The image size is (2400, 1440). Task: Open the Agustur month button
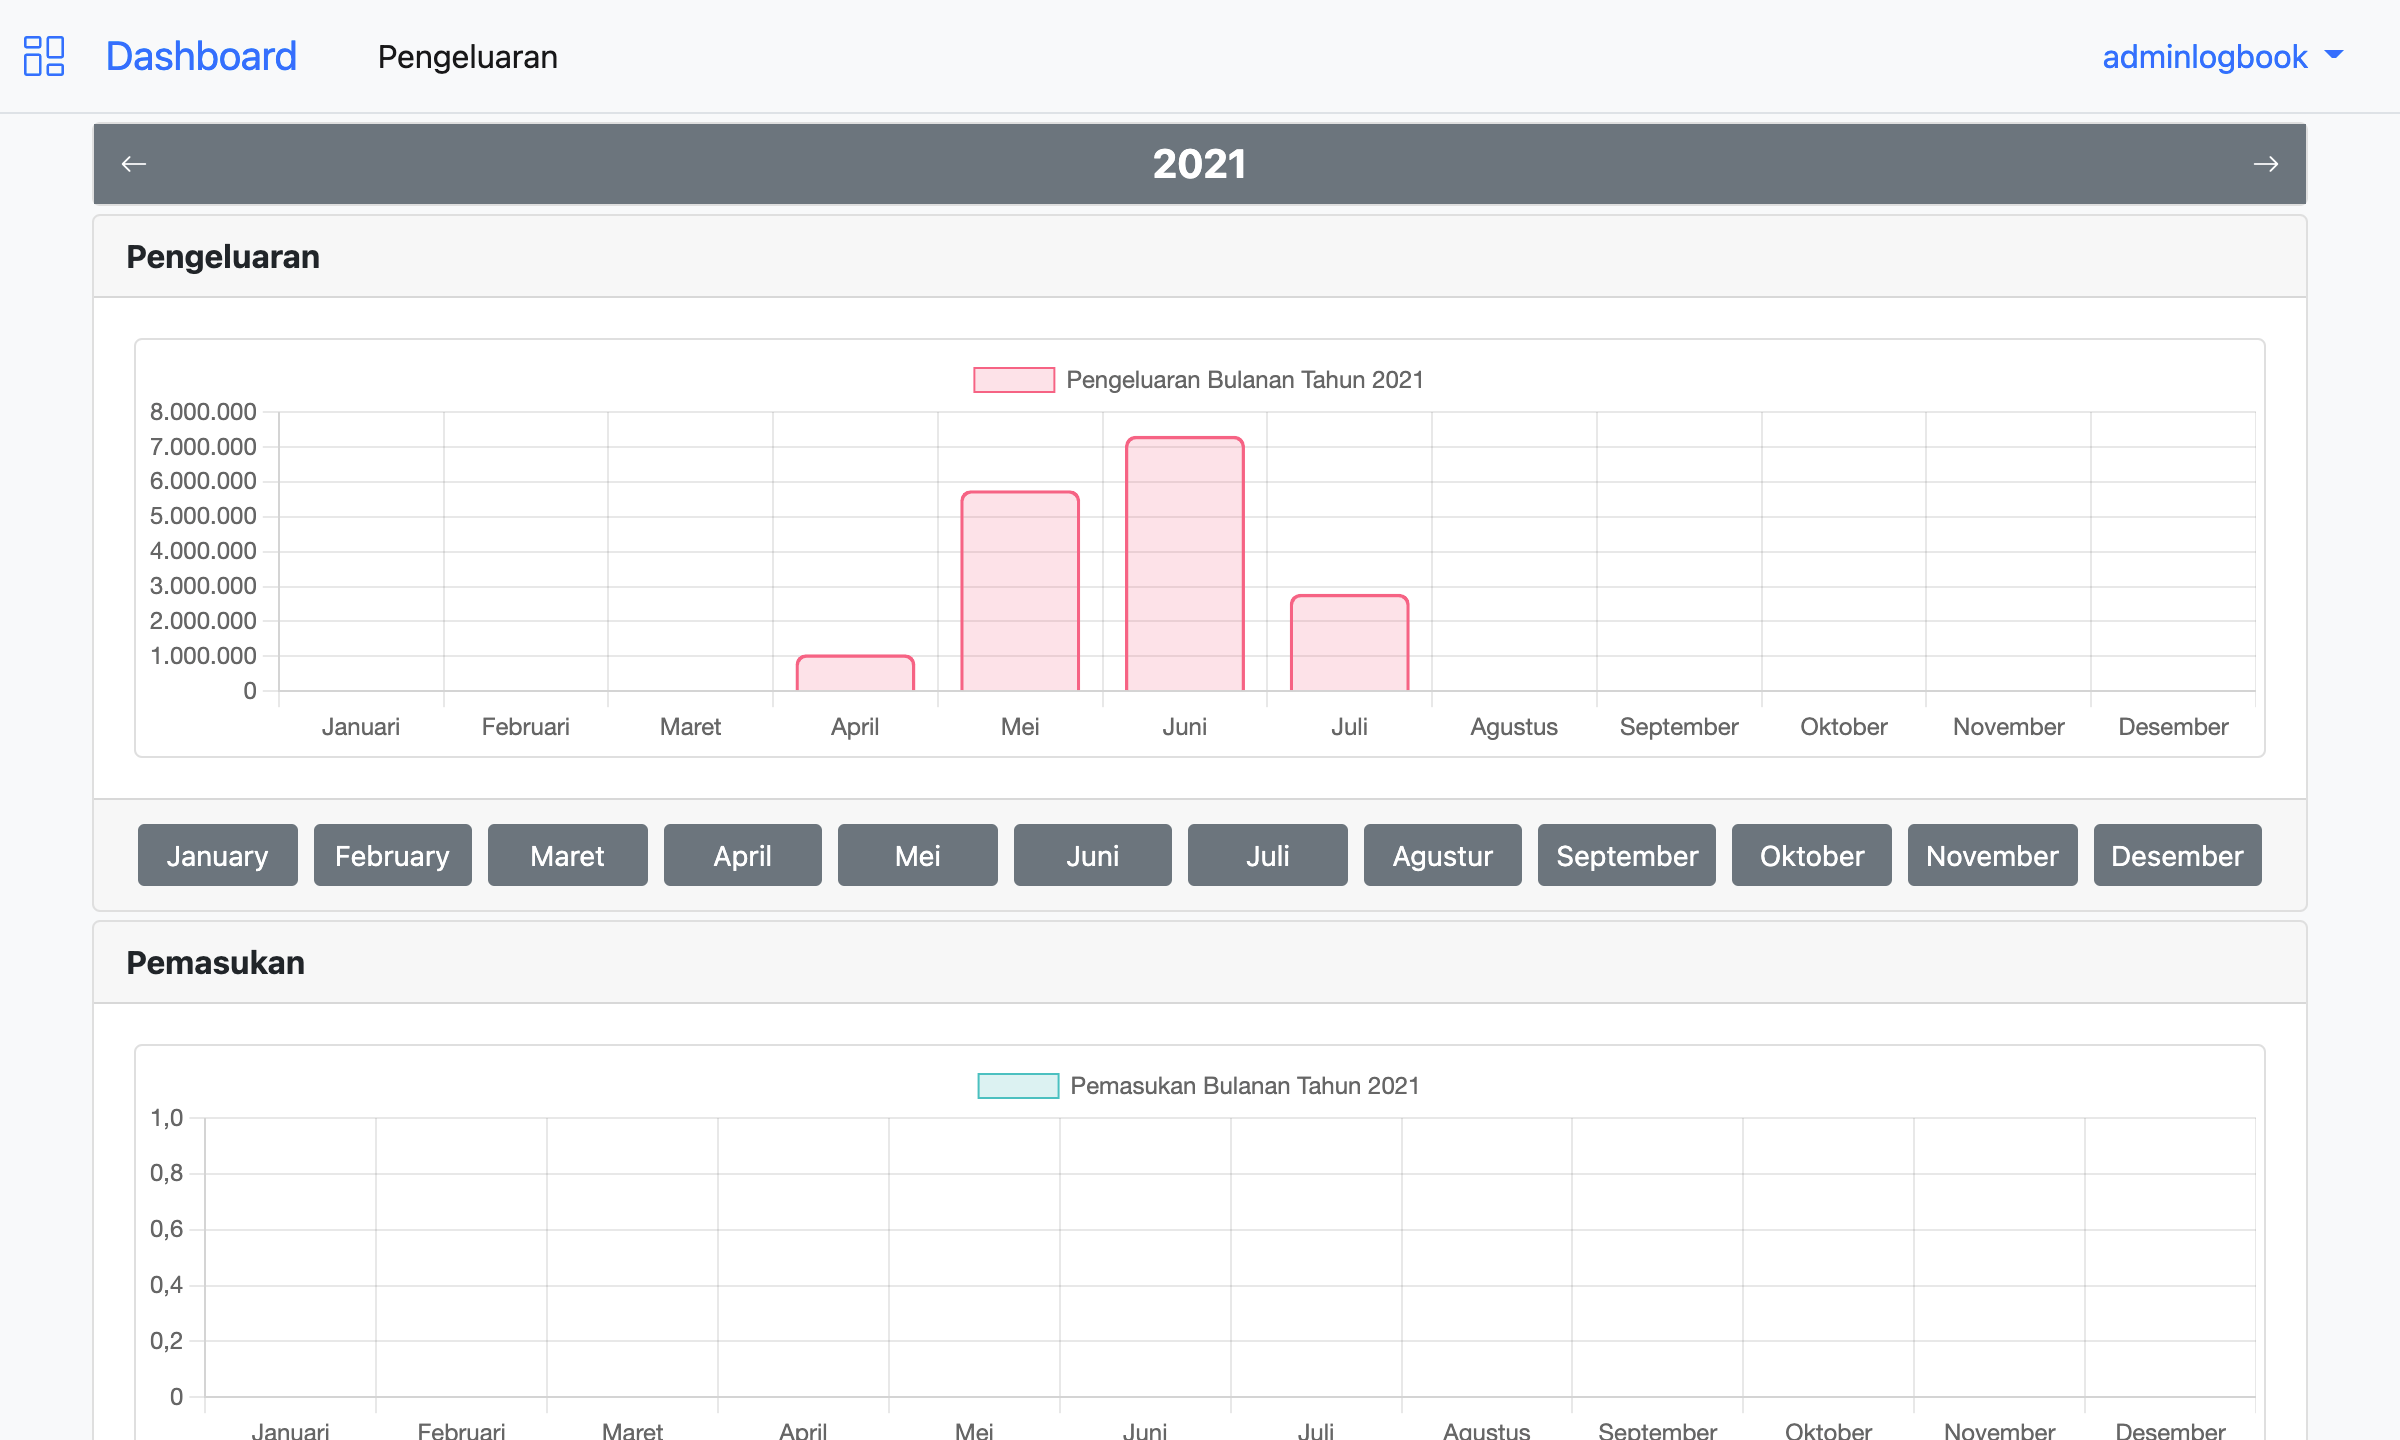click(x=1442, y=856)
